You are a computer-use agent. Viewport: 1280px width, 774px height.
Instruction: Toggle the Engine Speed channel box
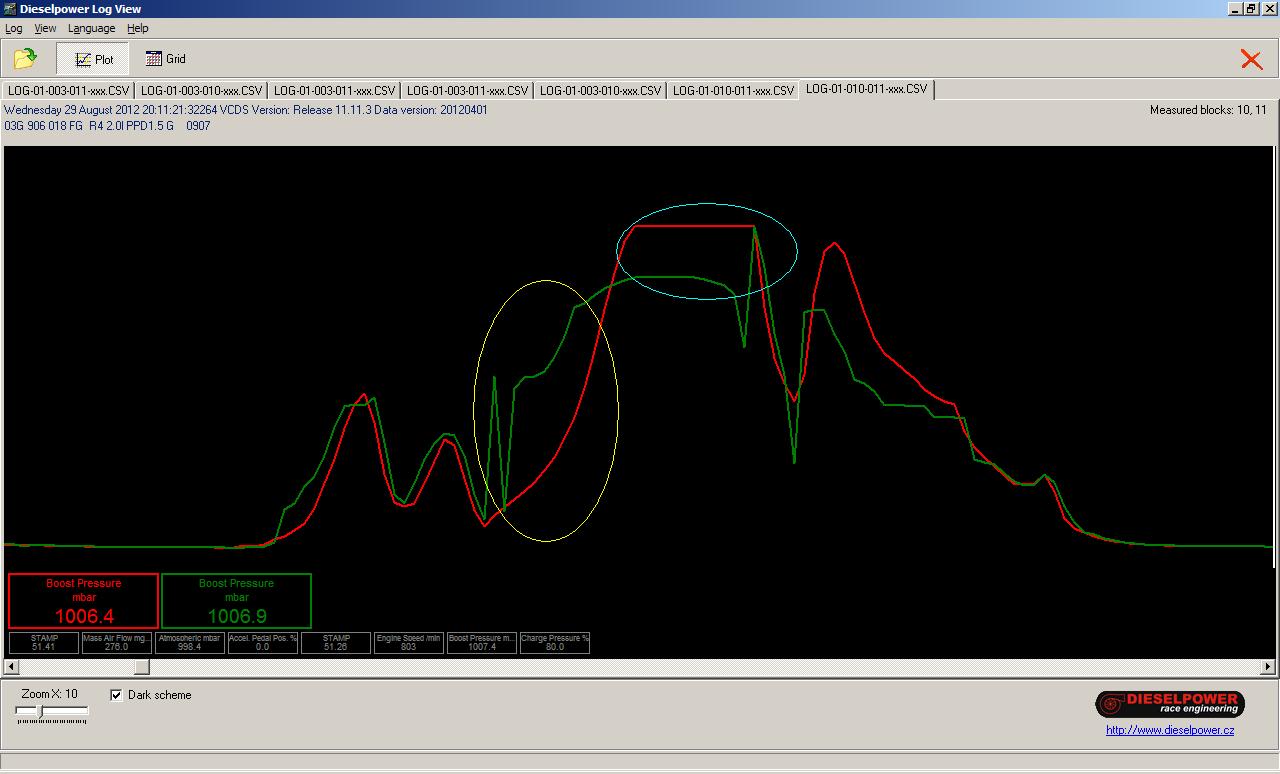click(x=408, y=642)
